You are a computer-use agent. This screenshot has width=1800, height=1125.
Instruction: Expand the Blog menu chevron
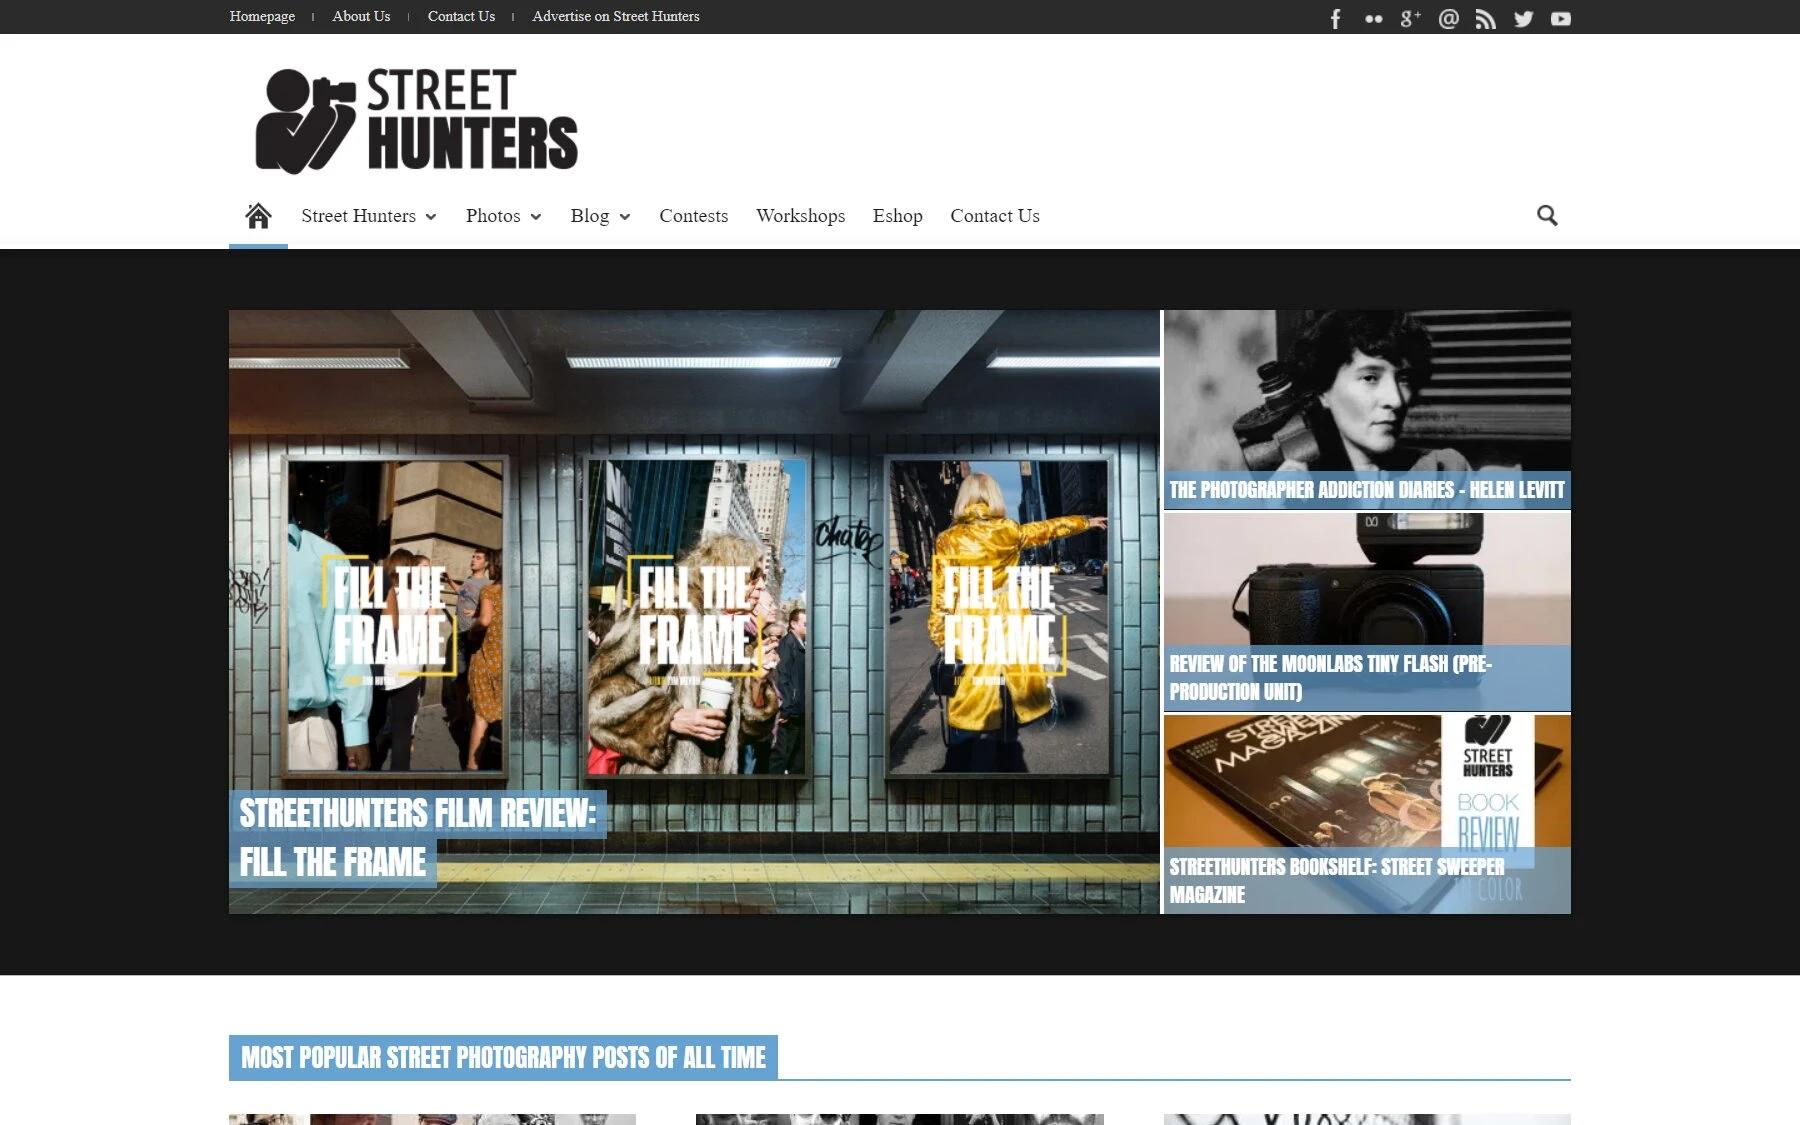pyautogui.click(x=625, y=217)
